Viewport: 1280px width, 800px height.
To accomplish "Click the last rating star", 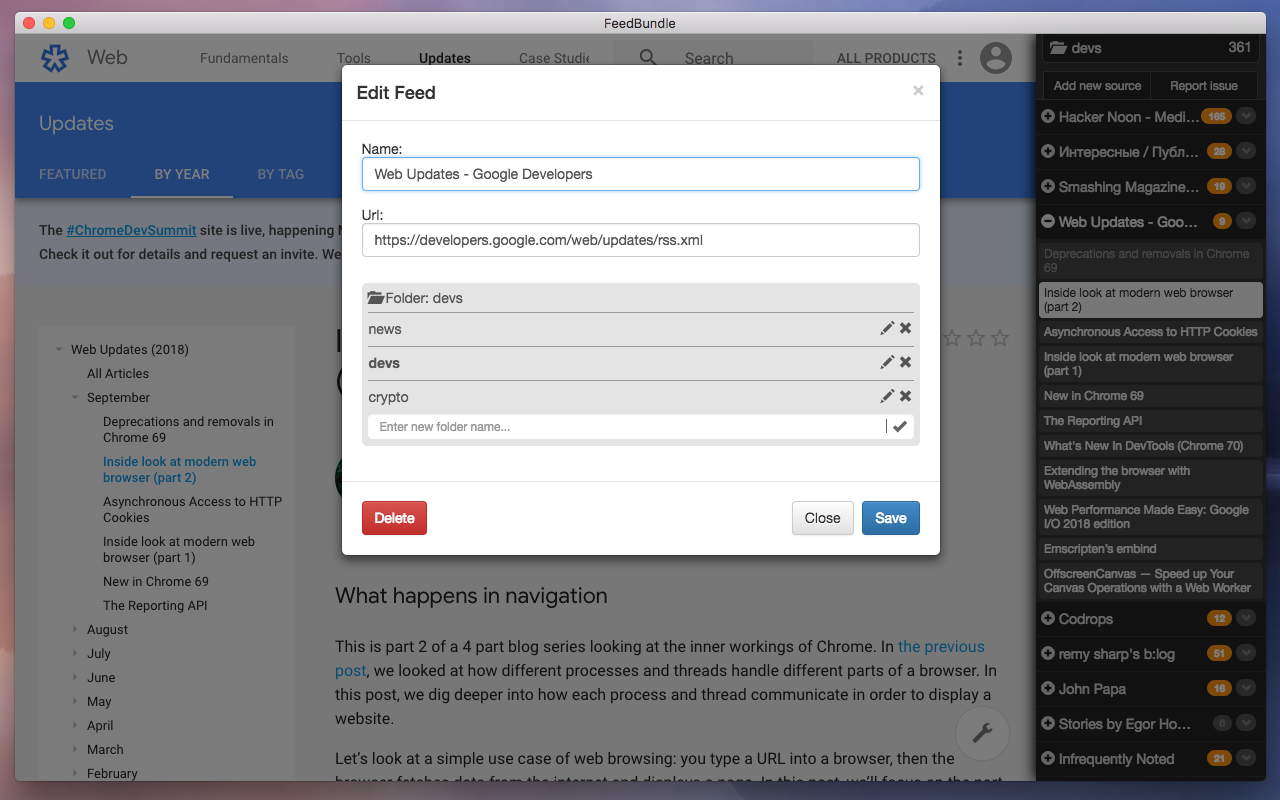I will 1000,339.
